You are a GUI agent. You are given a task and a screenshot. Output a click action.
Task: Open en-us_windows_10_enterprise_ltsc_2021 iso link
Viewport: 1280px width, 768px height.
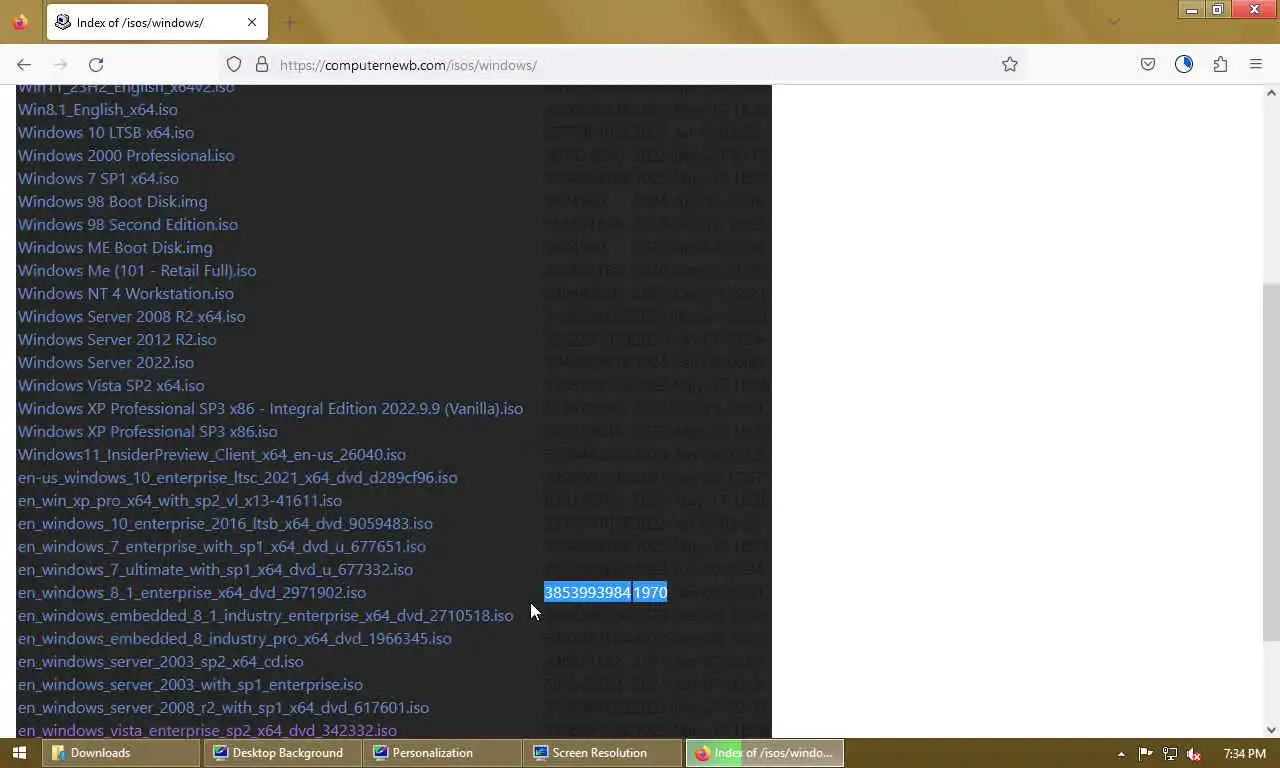tap(237, 477)
